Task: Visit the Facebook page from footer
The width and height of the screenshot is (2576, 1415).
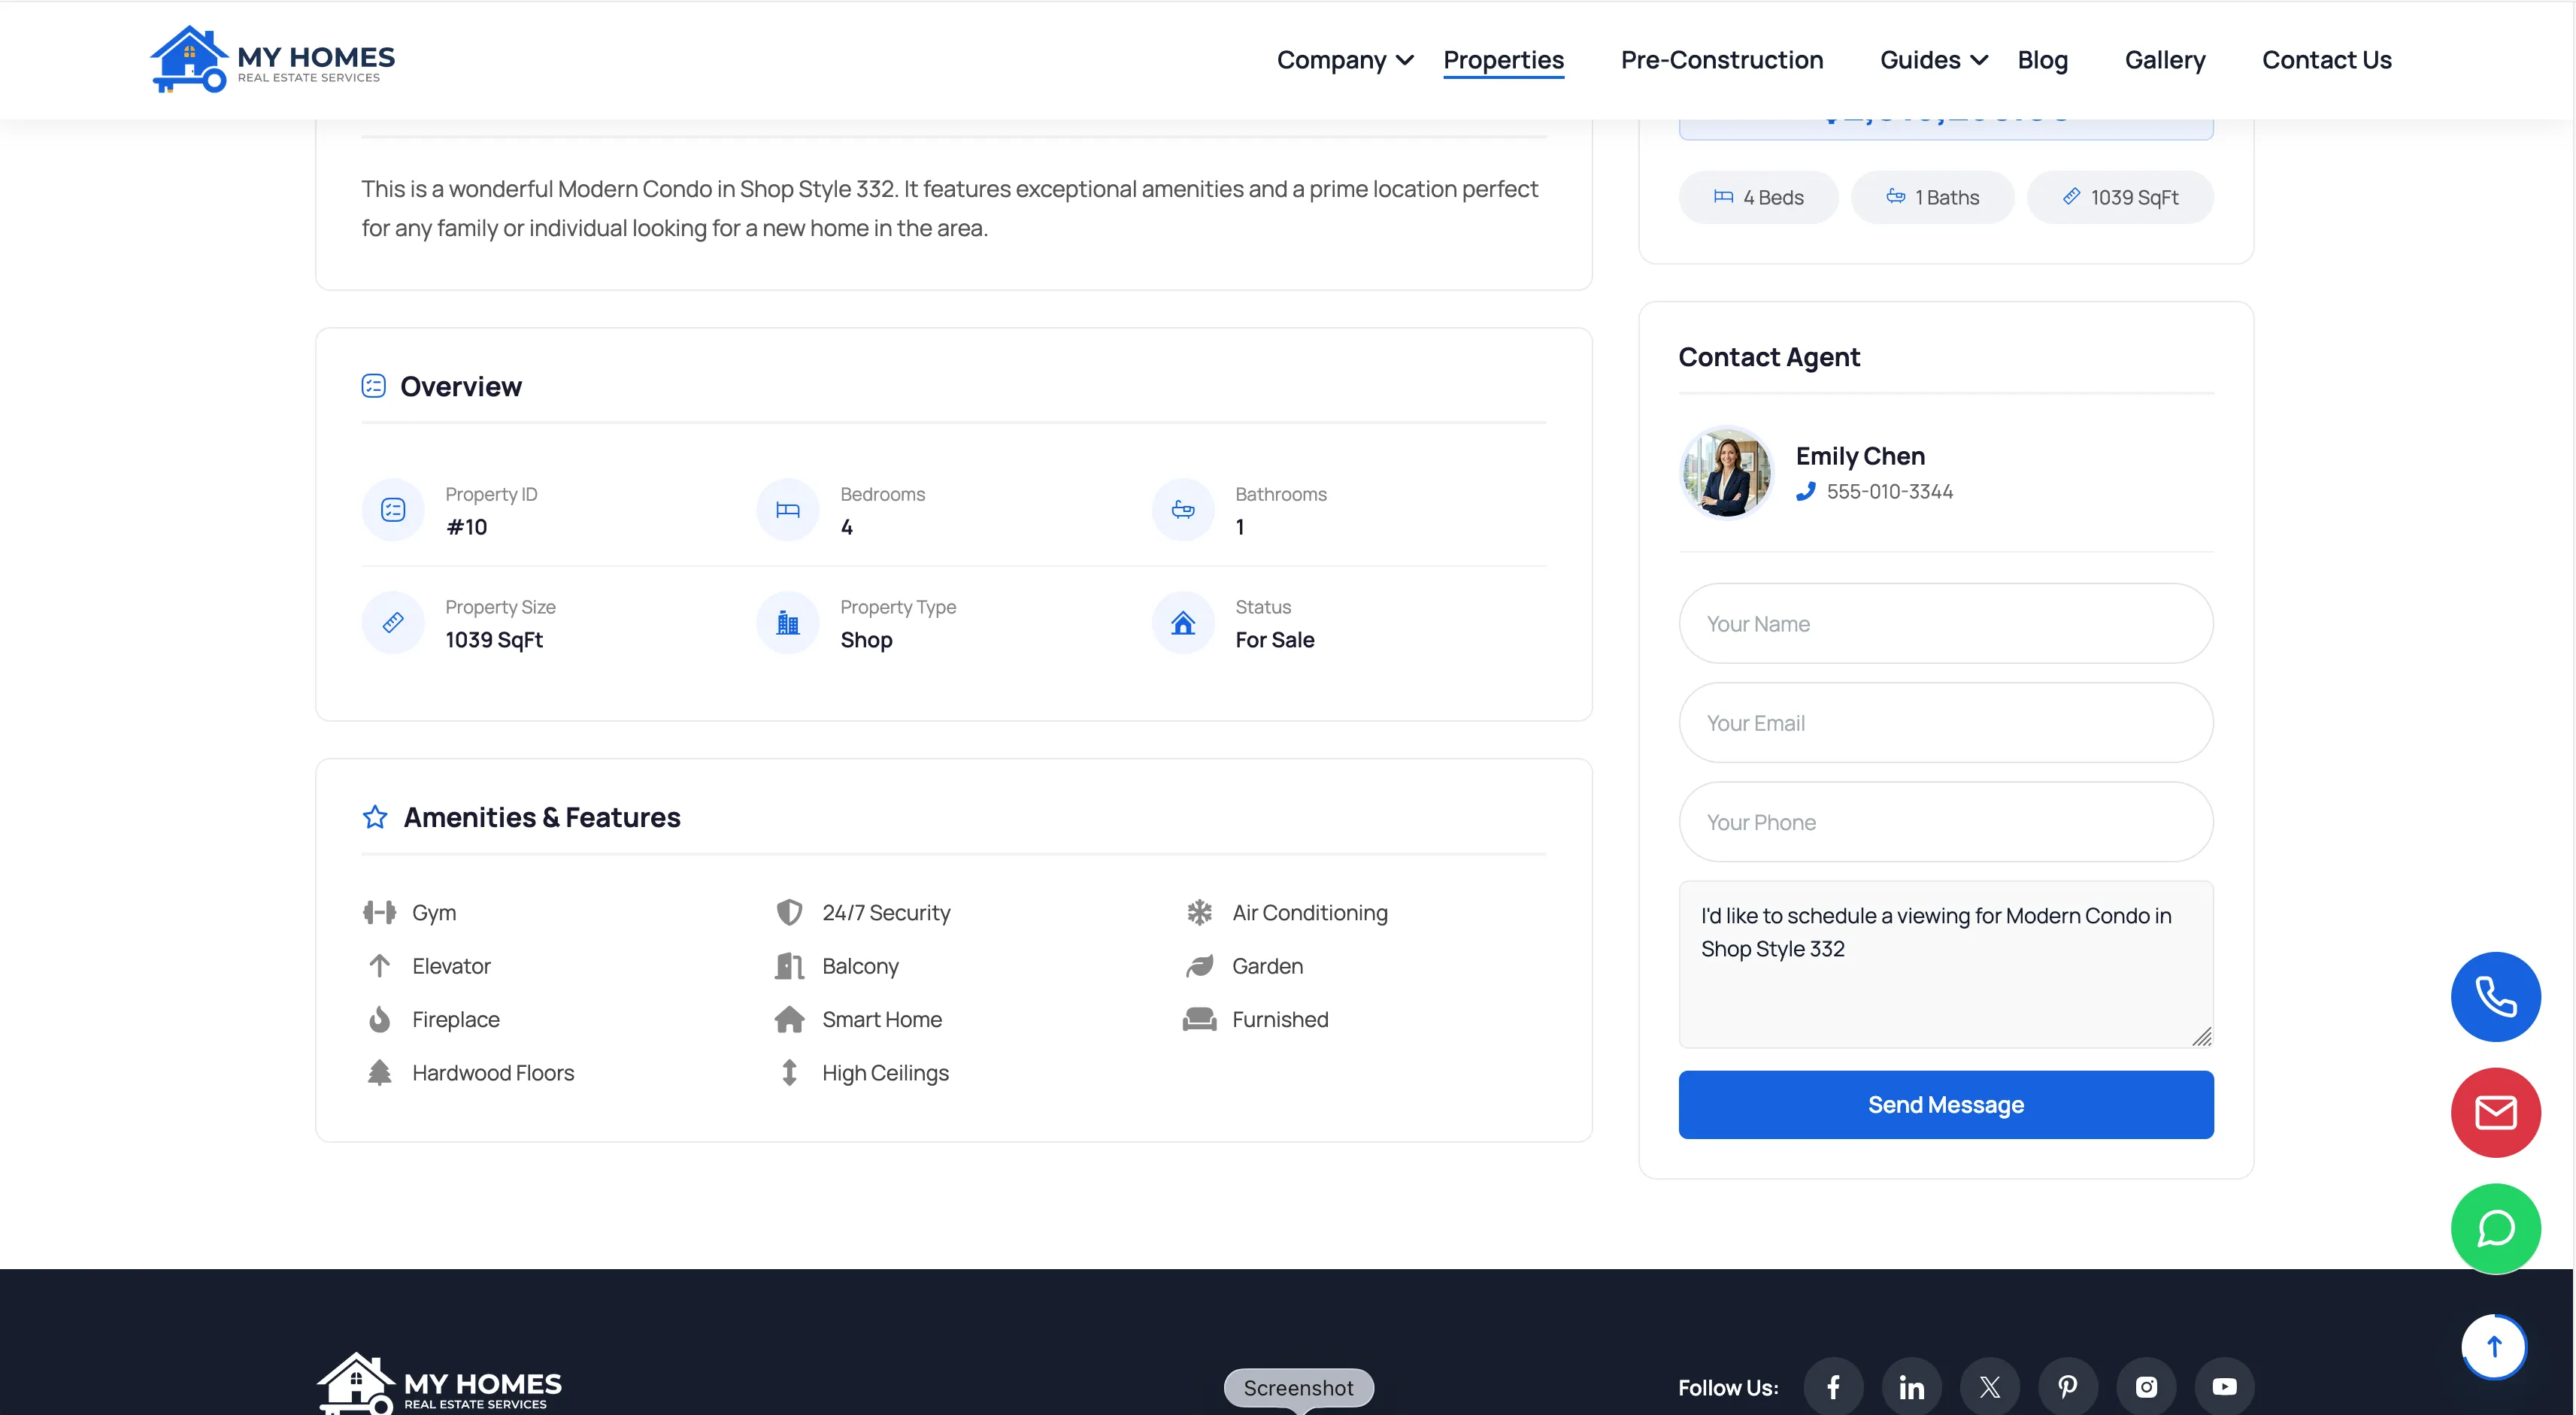Action: (x=1833, y=1387)
